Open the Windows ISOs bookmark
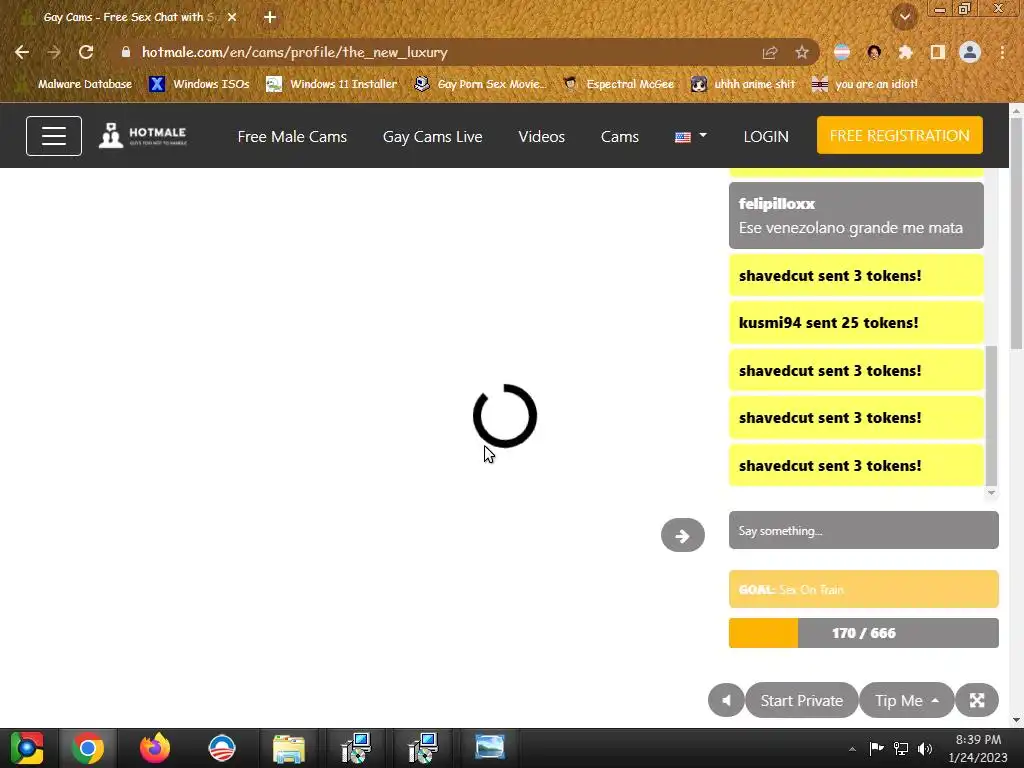The width and height of the screenshot is (1024, 768). 199,84
